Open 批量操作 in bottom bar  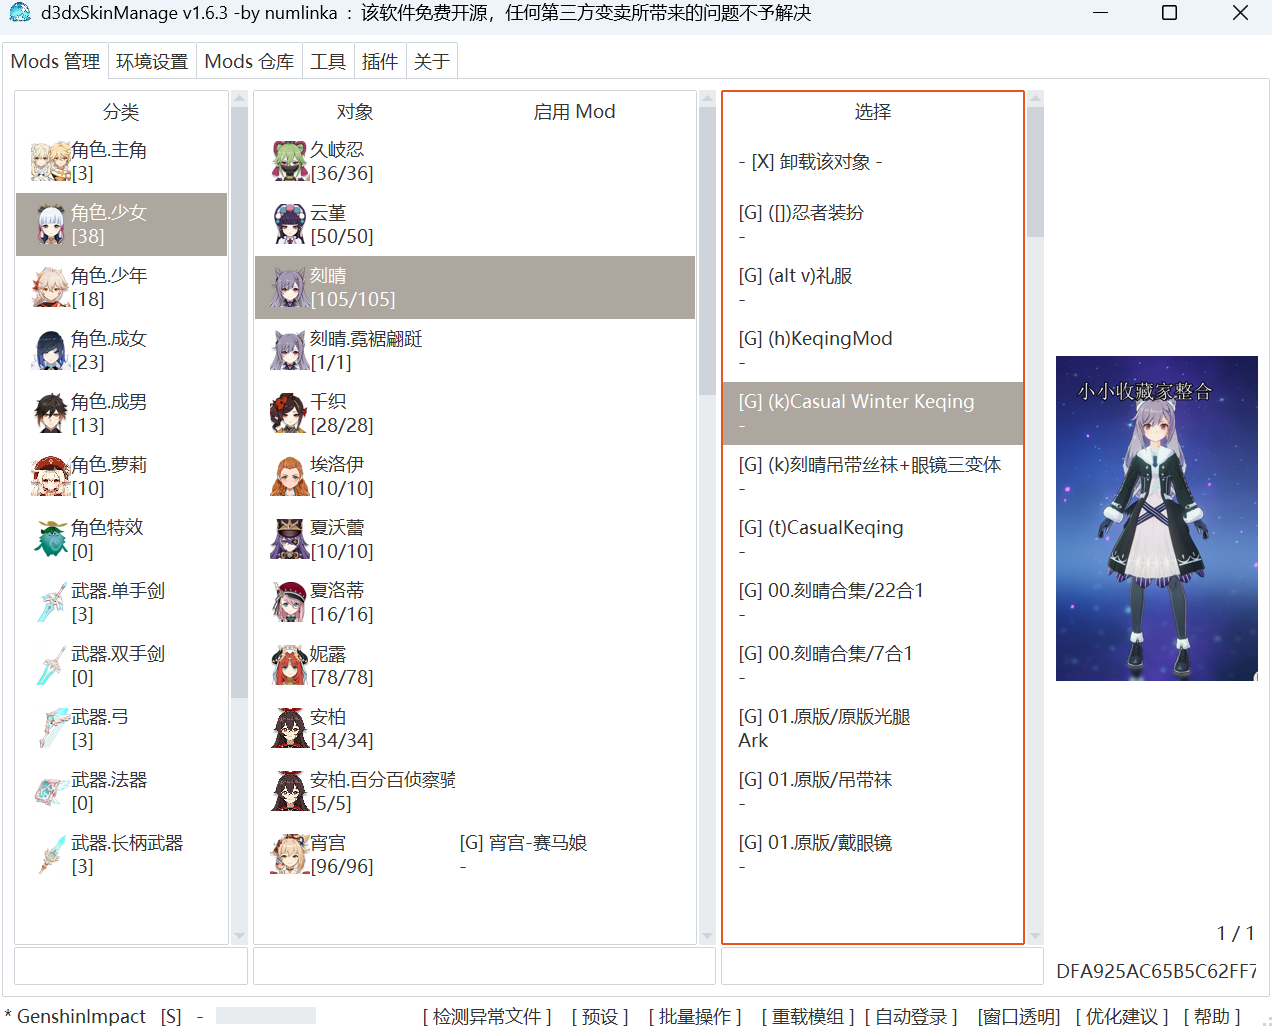click(695, 1016)
